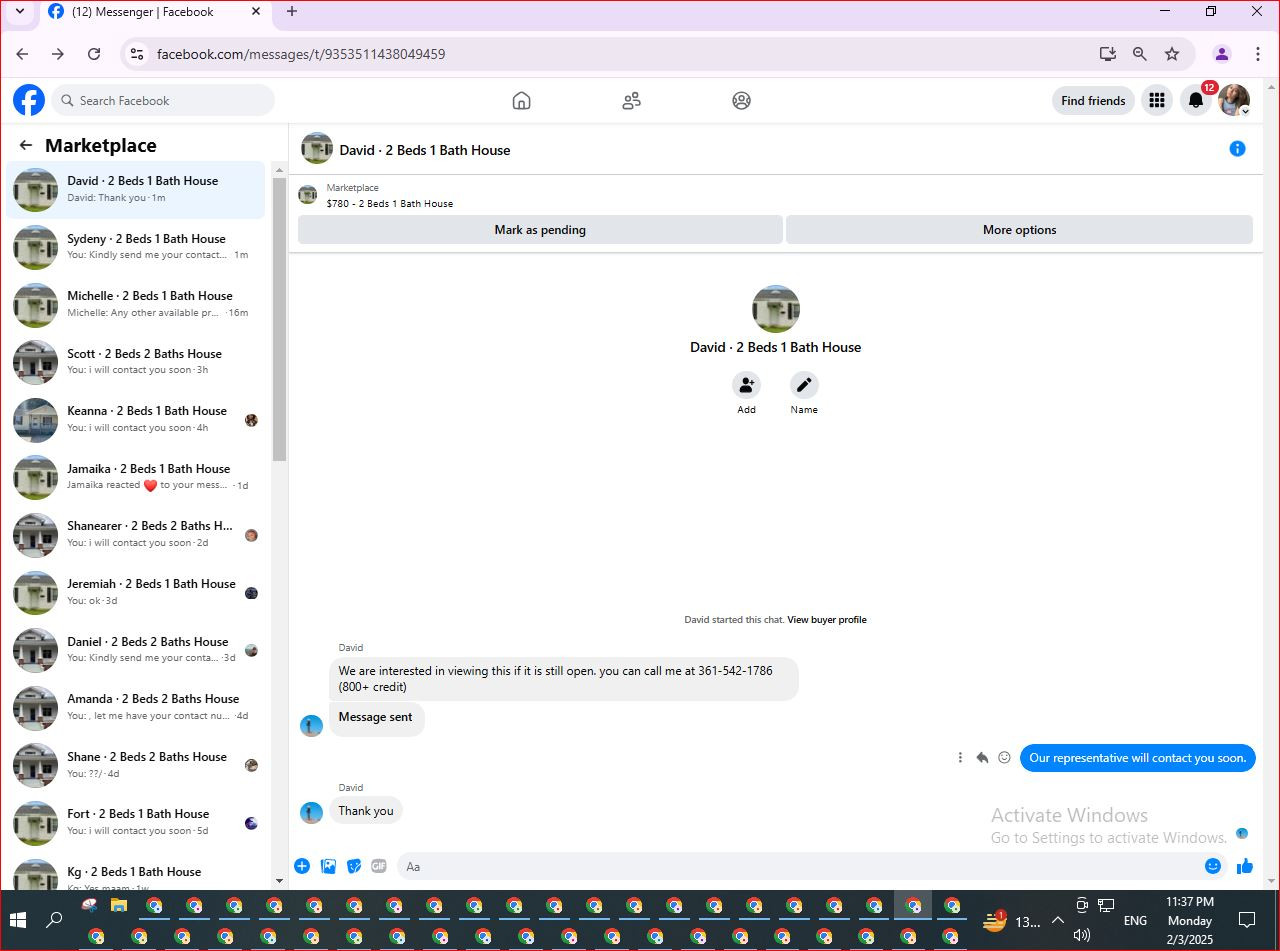Open more actions plus icon in composer

tap(302, 866)
